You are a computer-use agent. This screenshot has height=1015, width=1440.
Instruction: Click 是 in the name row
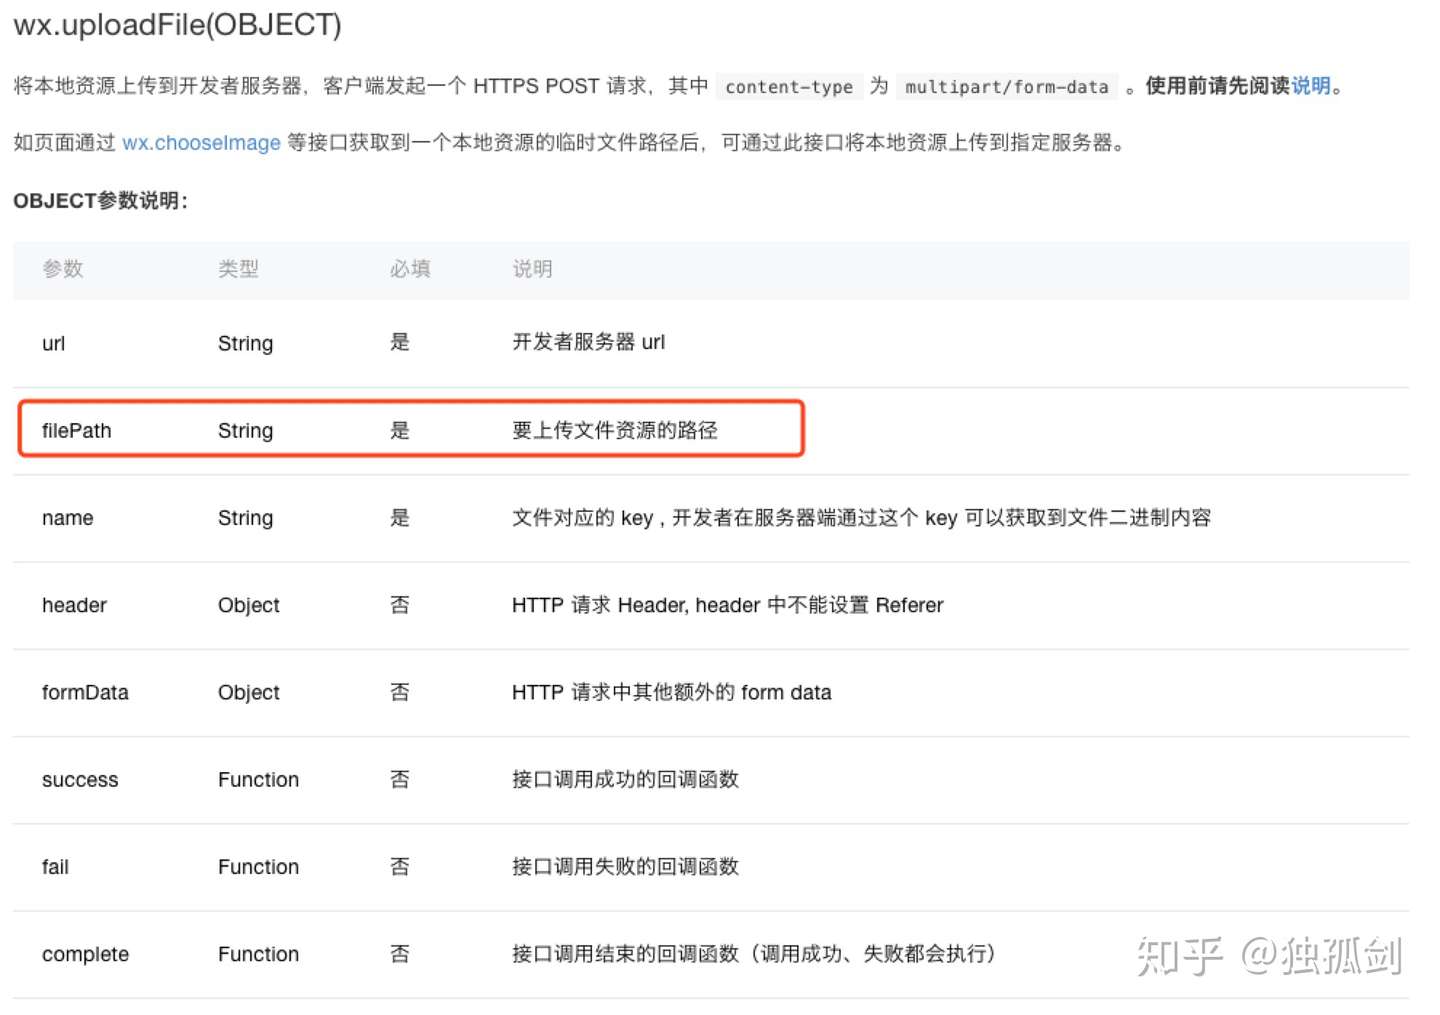click(x=400, y=517)
